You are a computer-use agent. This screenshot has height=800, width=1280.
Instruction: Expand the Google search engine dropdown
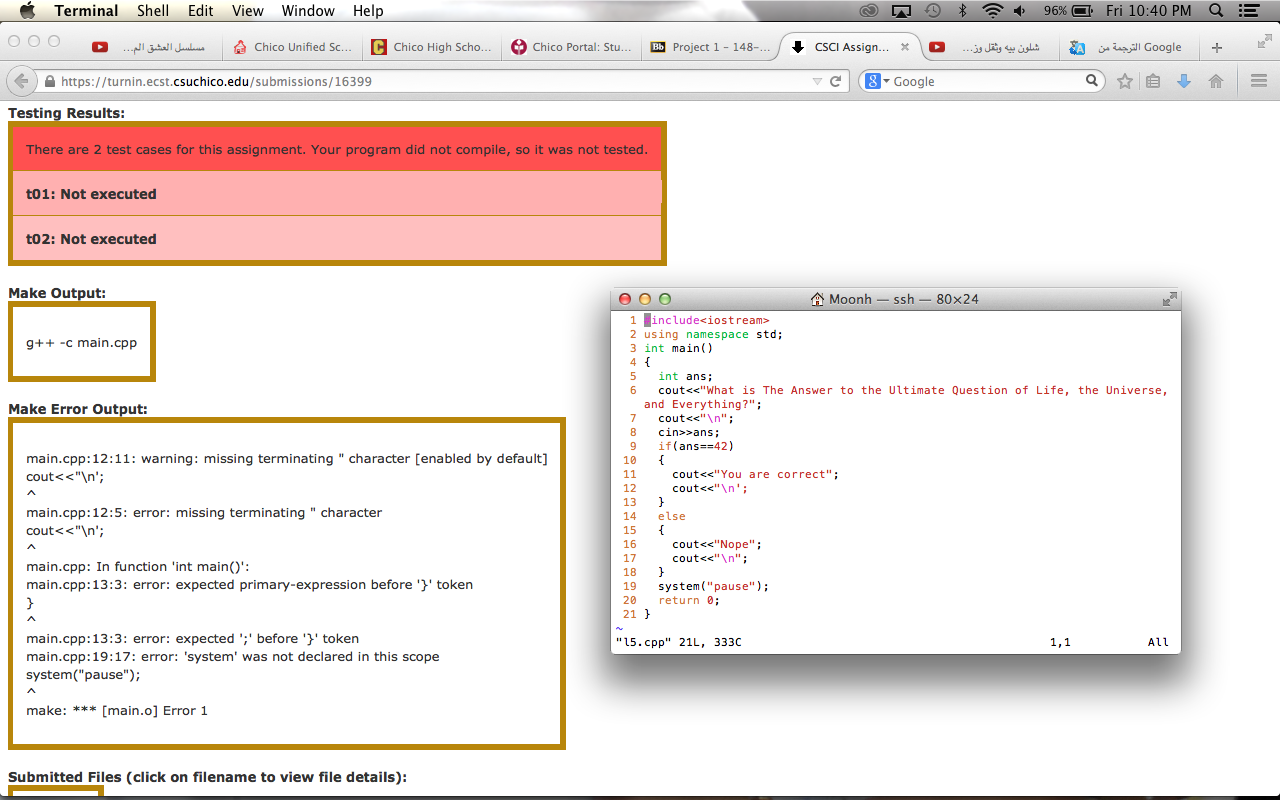875,81
